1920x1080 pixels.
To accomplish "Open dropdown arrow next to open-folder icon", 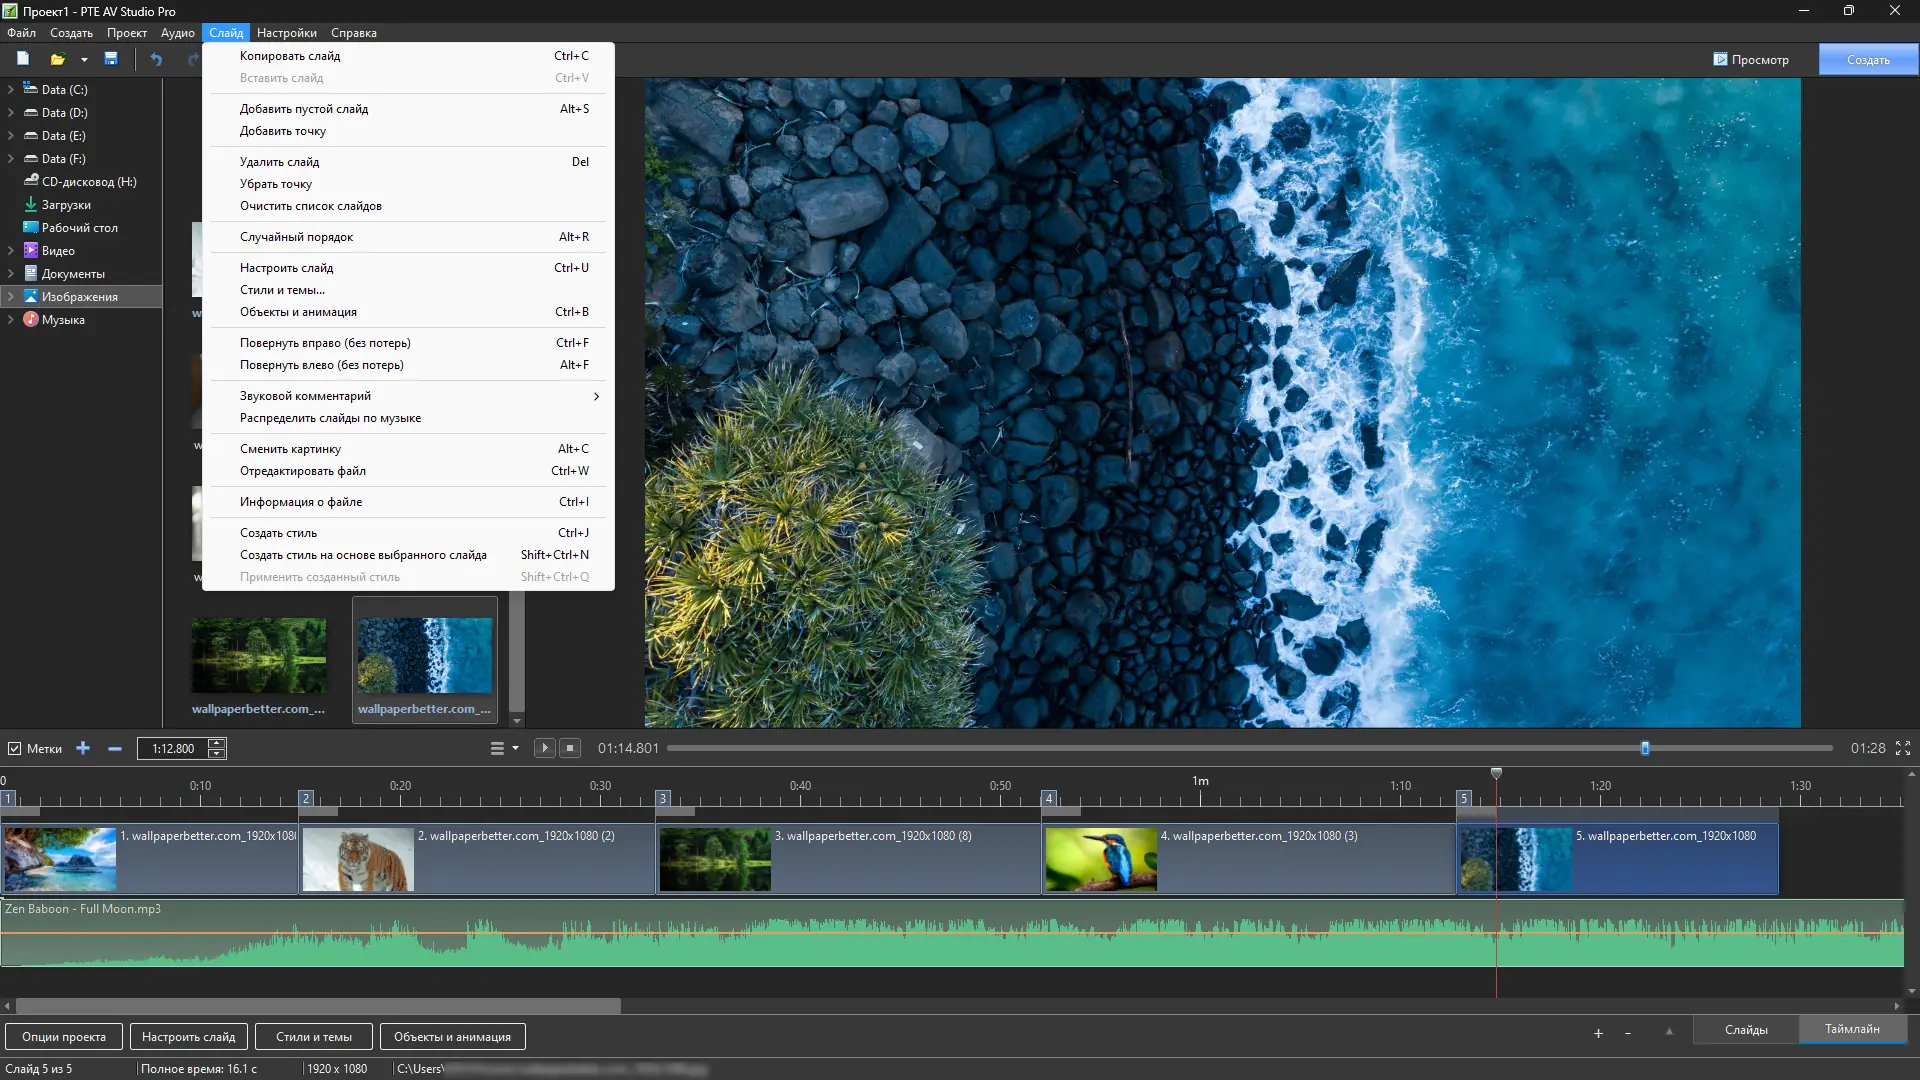I will point(84,60).
